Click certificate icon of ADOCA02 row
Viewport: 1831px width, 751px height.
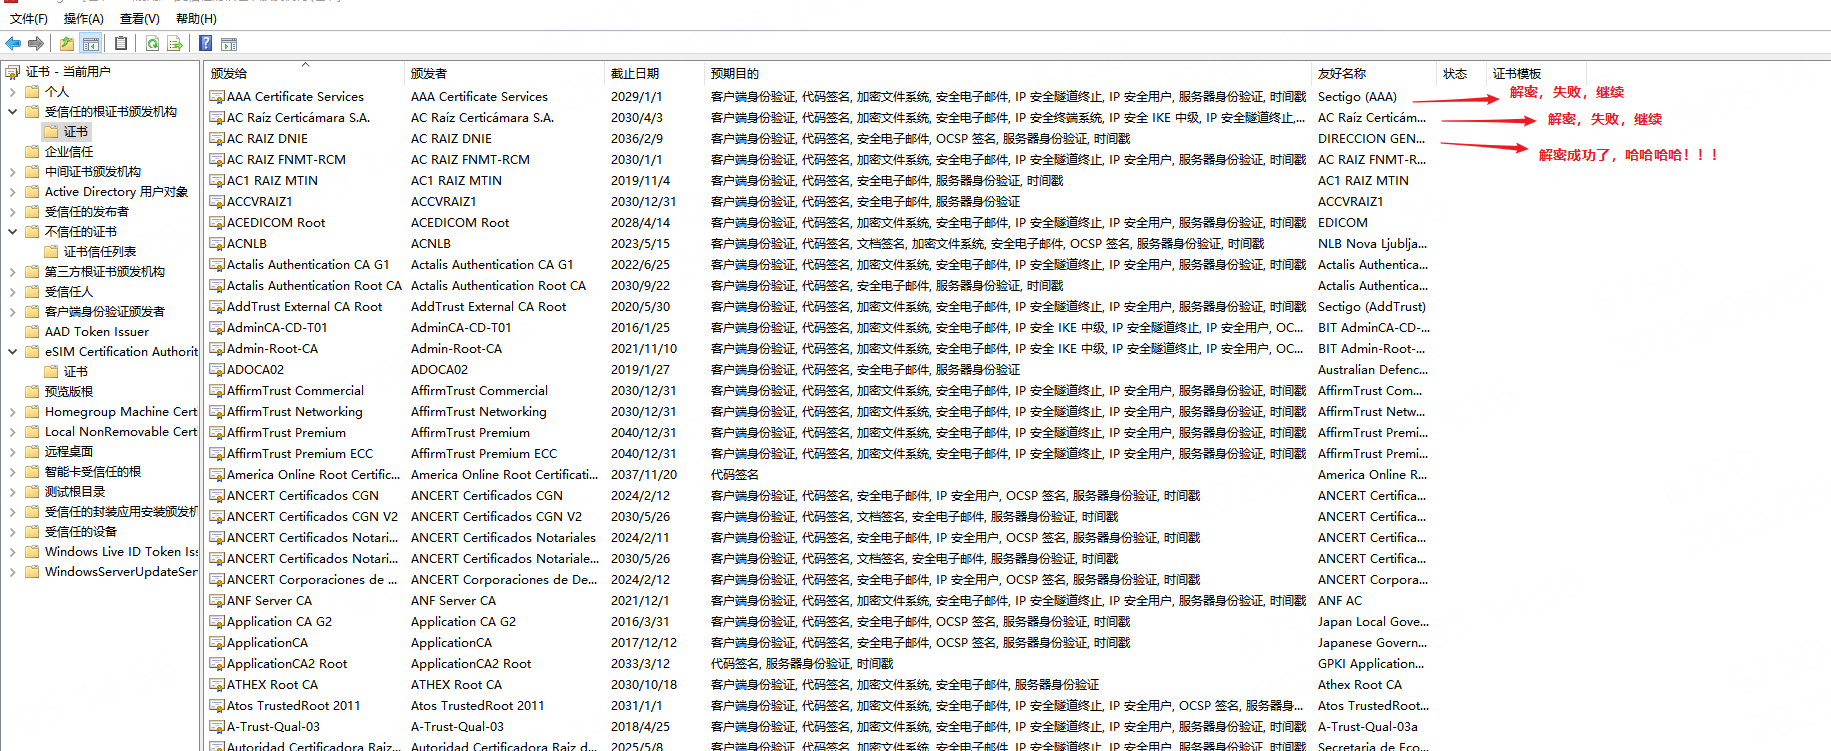(217, 370)
